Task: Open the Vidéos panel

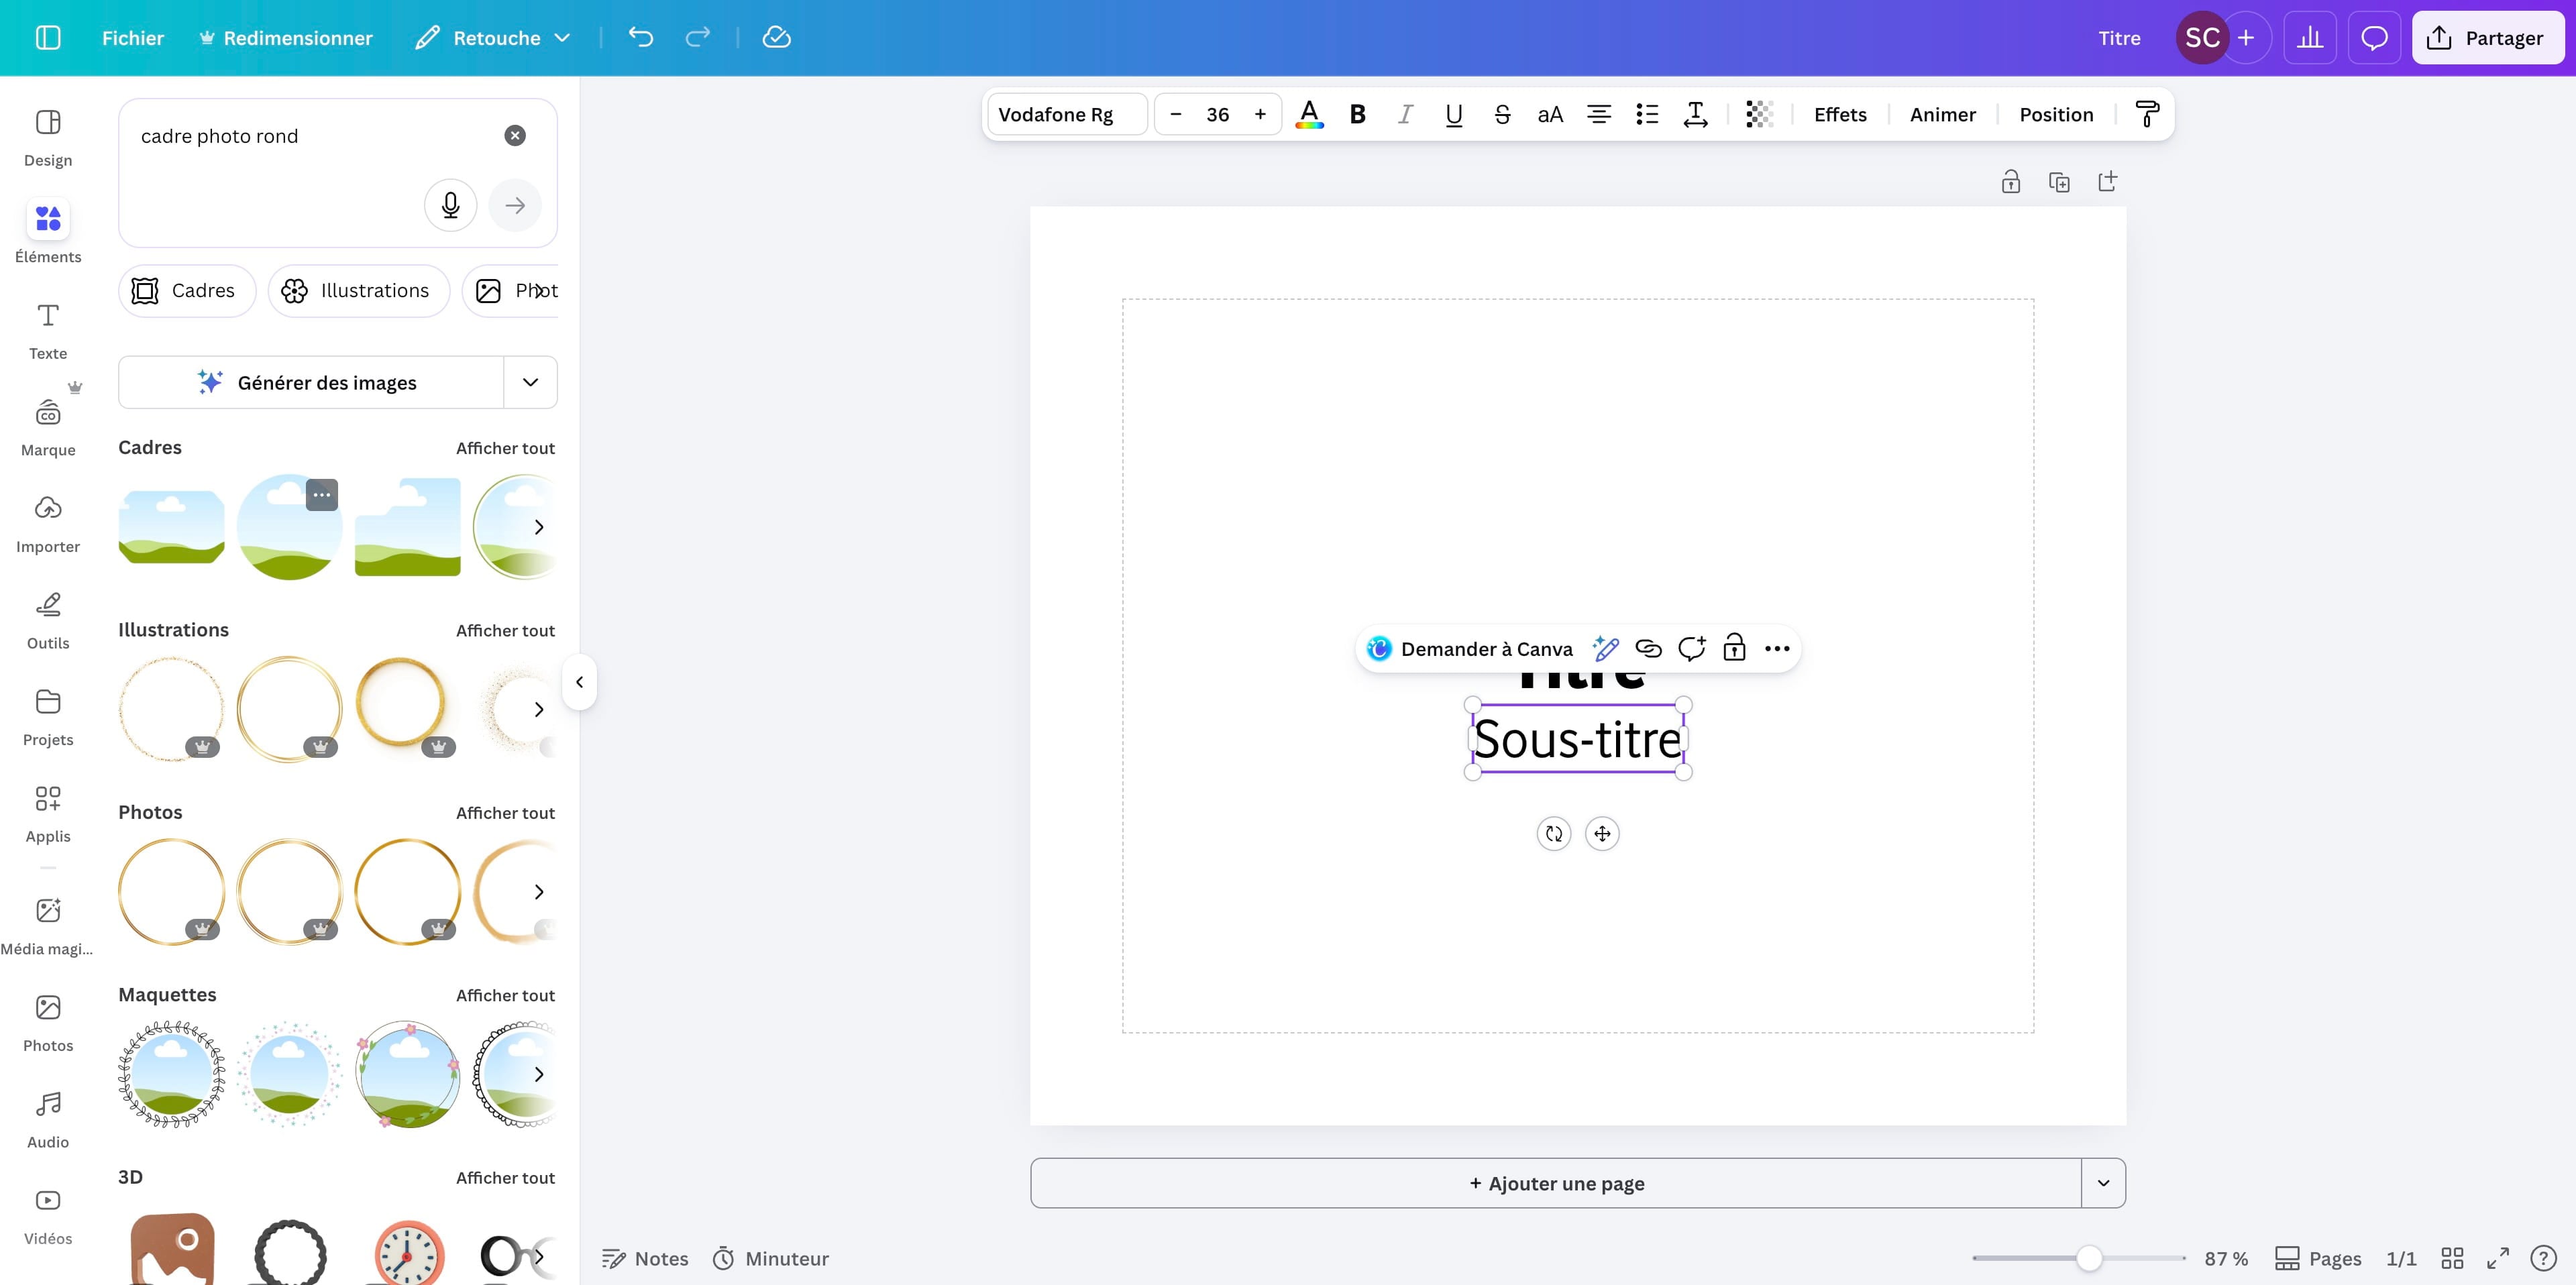Action: pyautogui.click(x=48, y=1216)
